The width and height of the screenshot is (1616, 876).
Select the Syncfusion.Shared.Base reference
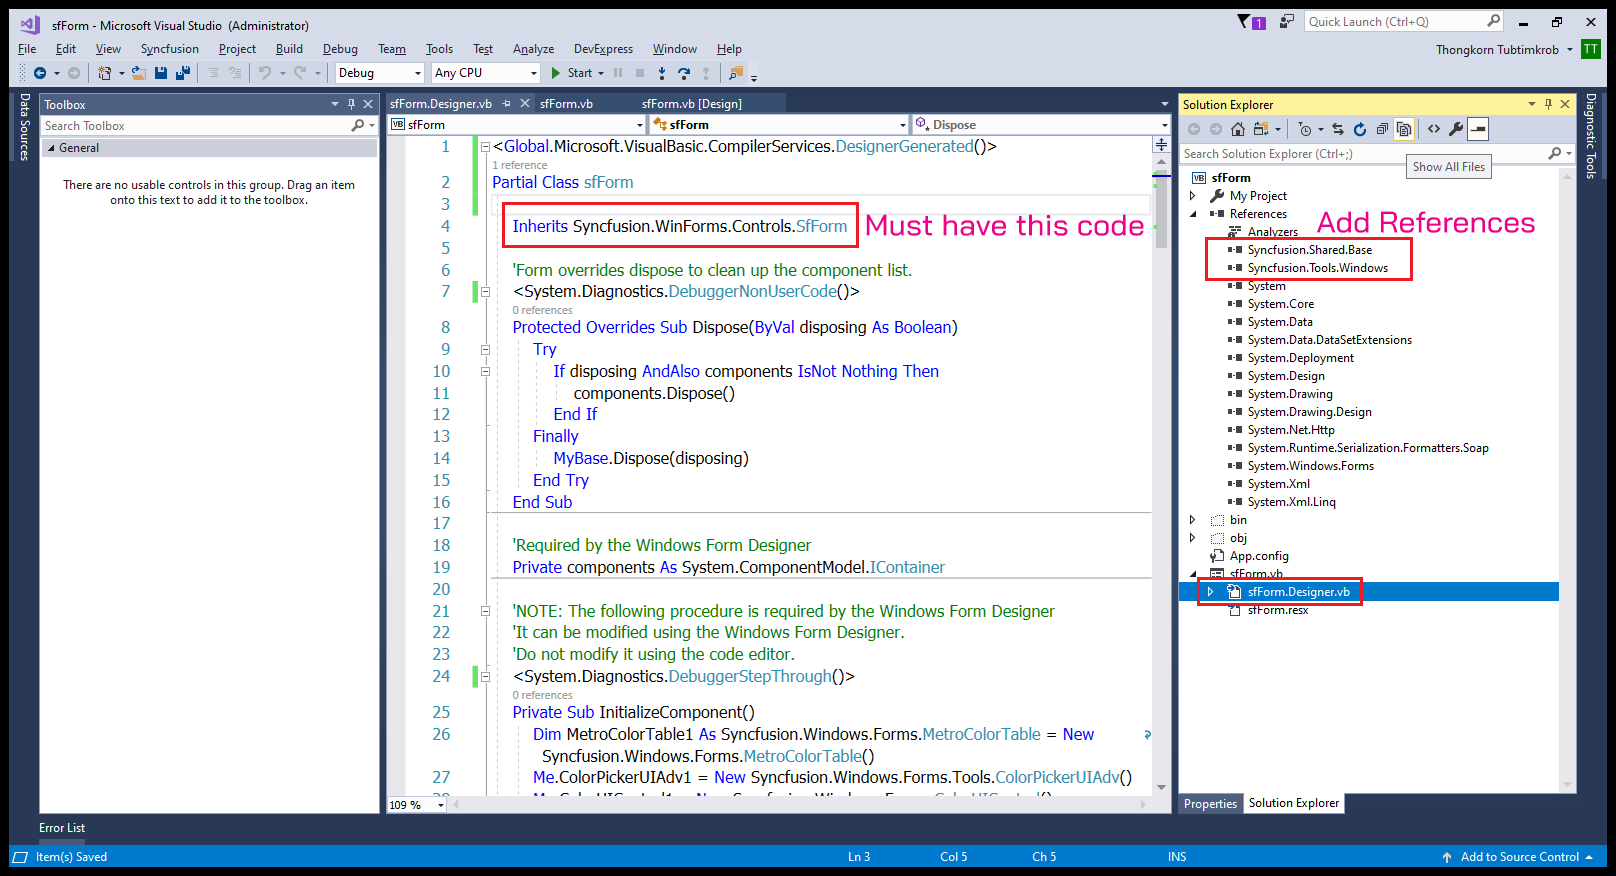(x=1309, y=250)
